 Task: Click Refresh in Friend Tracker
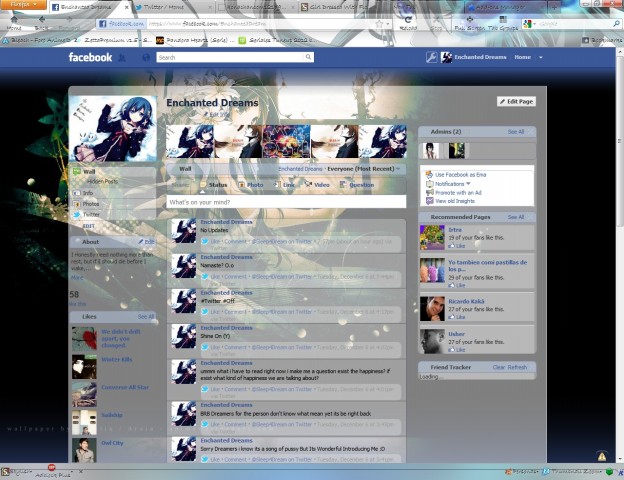point(517,367)
